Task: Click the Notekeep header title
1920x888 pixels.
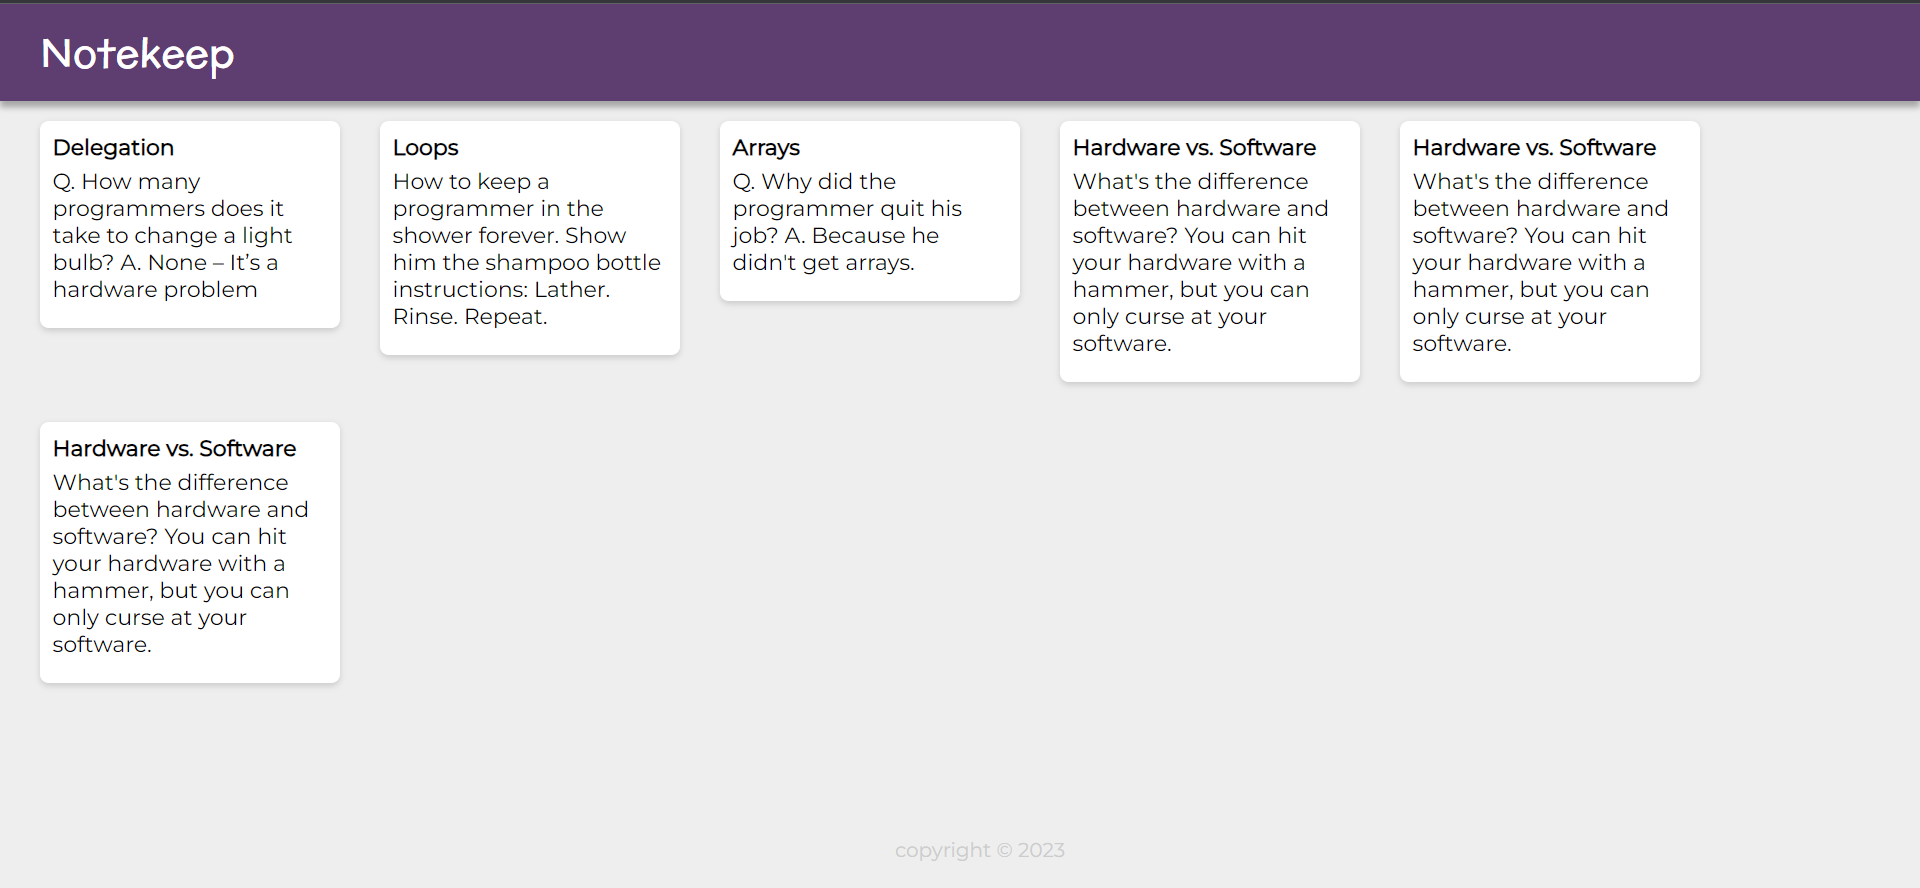Action: [137, 54]
